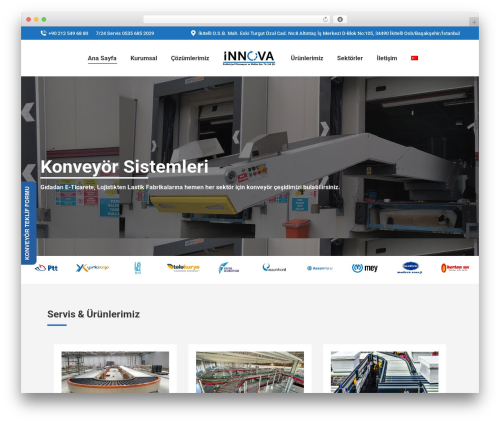Click the Servis & Ürünlerimiz section heading
The height and width of the screenshot is (423, 500).
tap(93, 314)
